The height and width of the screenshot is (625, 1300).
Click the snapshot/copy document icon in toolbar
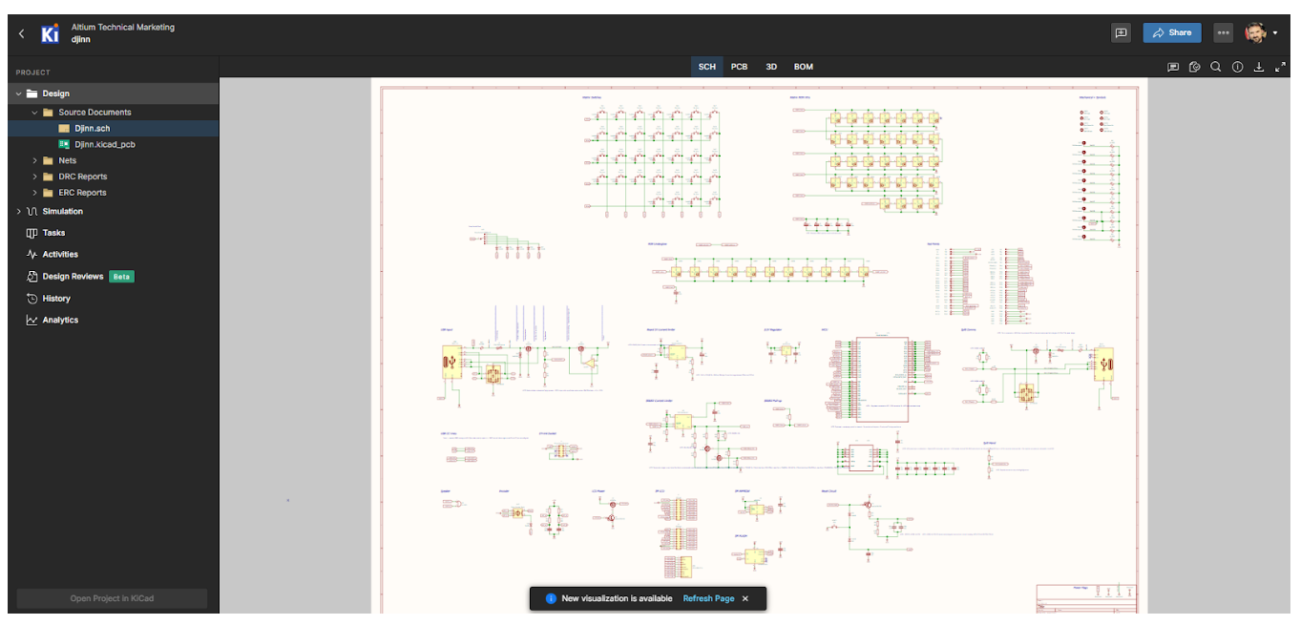click(x=1194, y=67)
